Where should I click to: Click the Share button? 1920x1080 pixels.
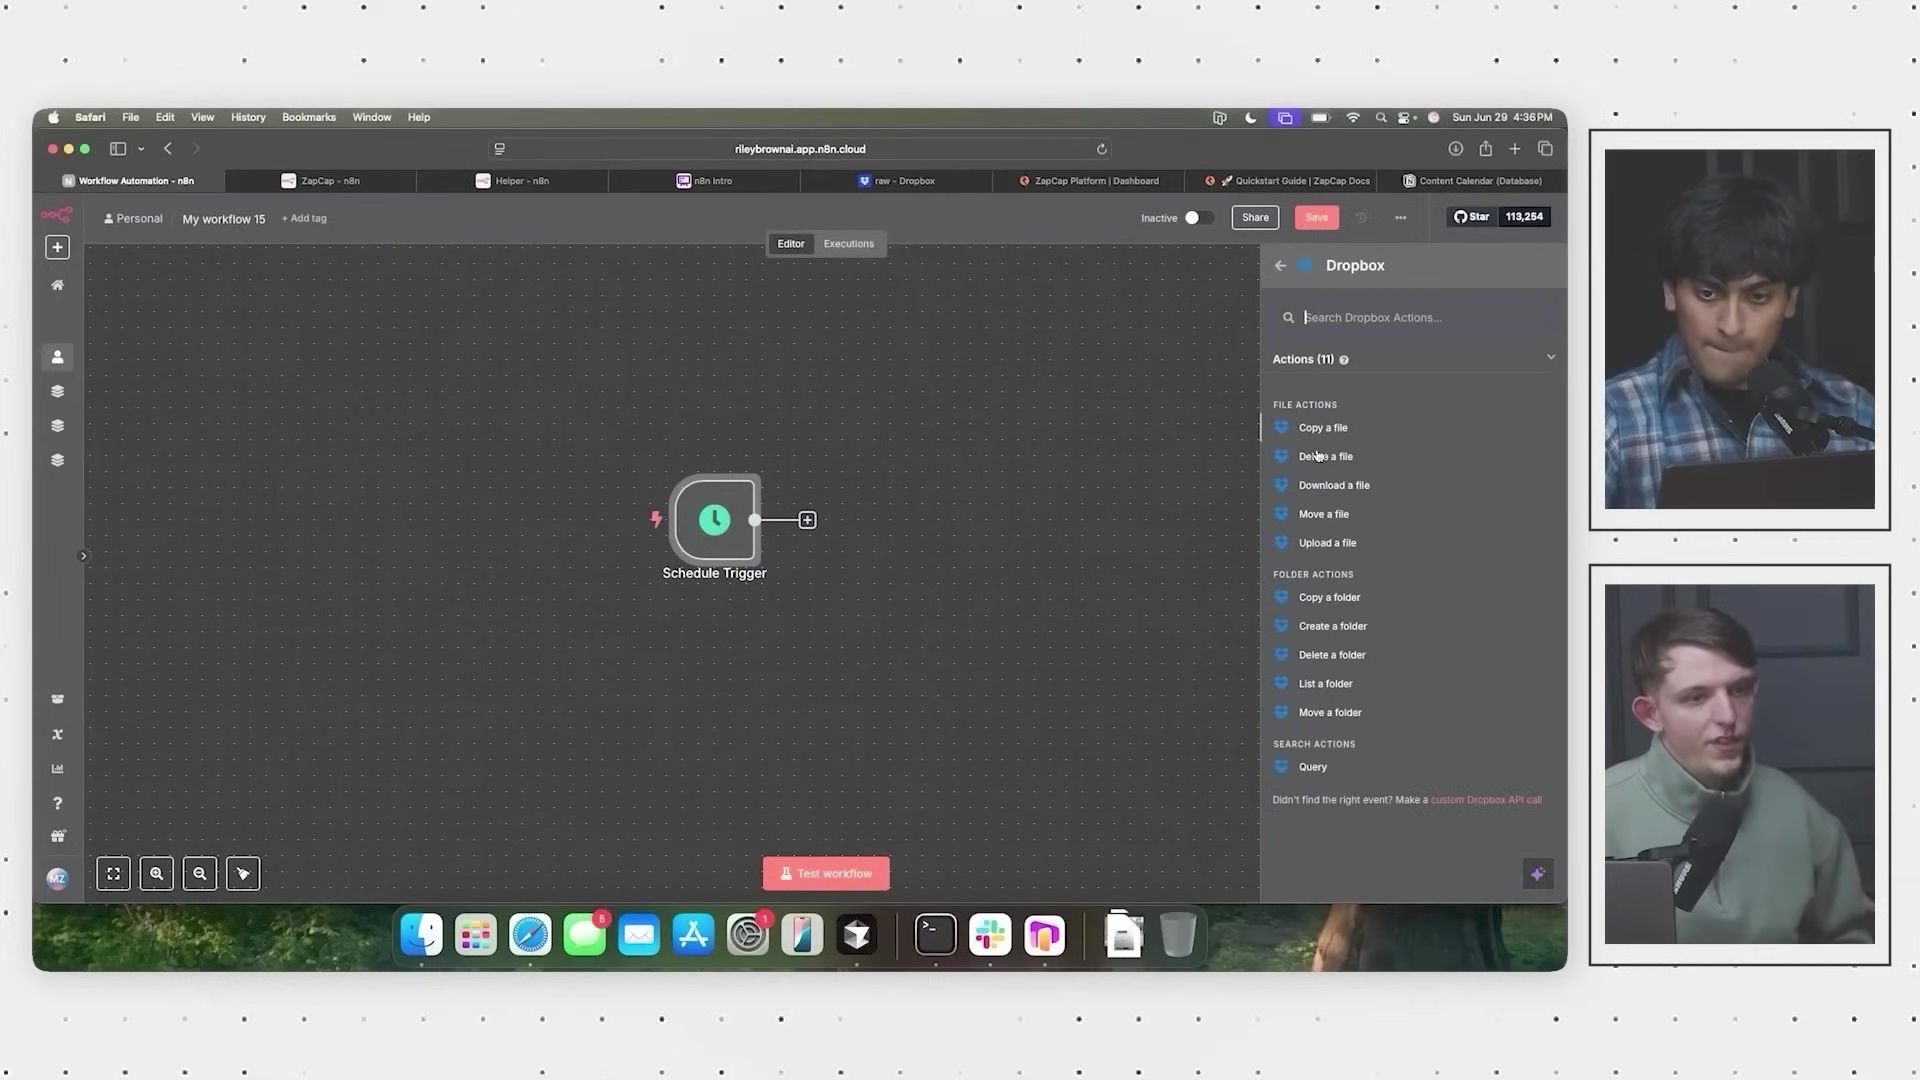pos(1255,217)
